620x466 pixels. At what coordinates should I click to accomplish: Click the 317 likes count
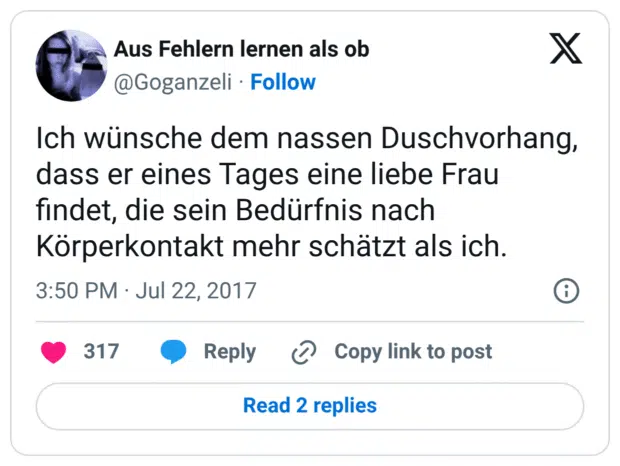tap(101, 352)
